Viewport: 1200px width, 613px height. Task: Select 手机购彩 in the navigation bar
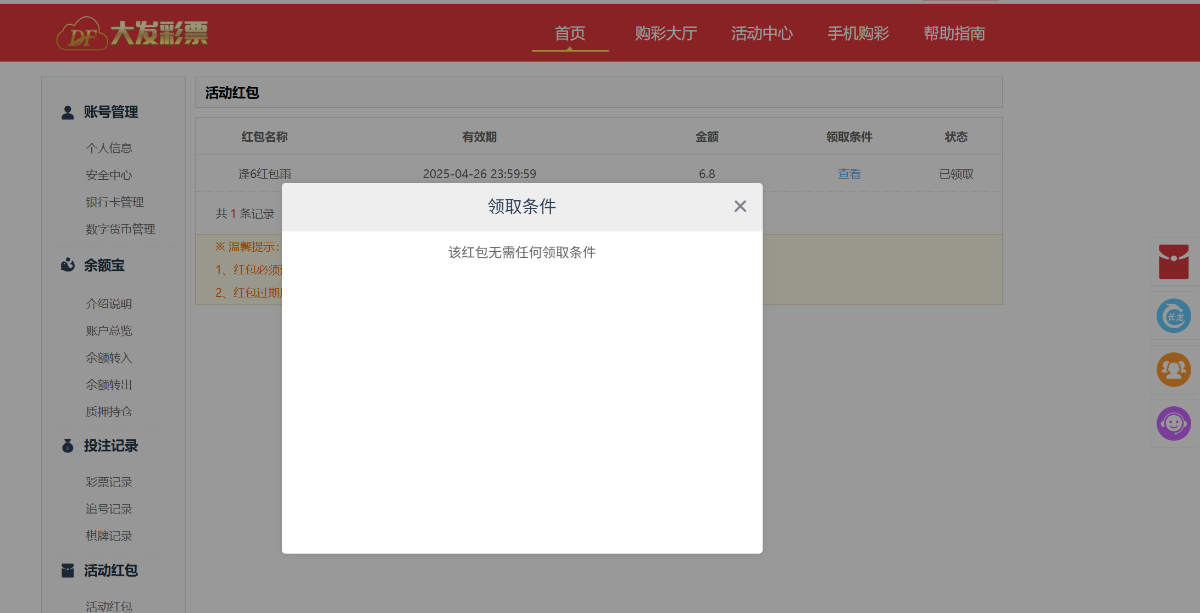[x=858, y=33]
